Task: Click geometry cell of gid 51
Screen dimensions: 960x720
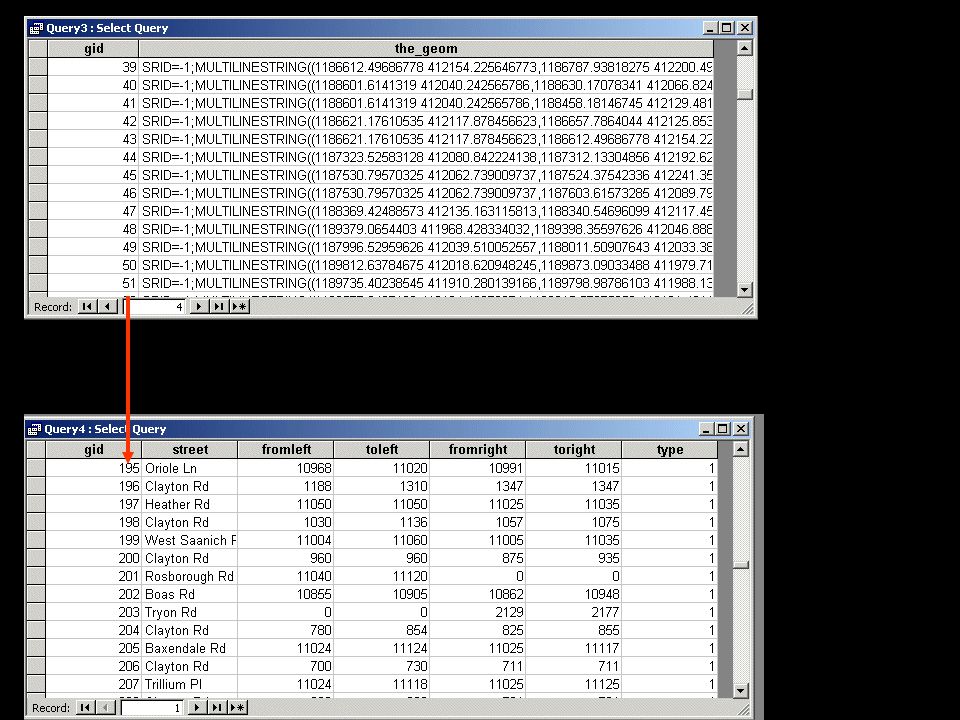Action: [x=426, y=283]
